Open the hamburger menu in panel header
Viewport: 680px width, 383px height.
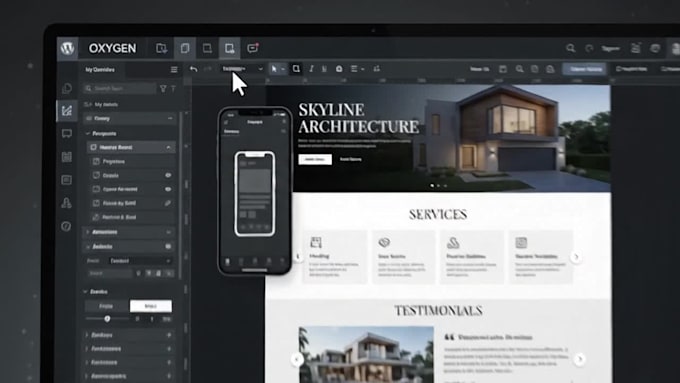pos(174,69)
